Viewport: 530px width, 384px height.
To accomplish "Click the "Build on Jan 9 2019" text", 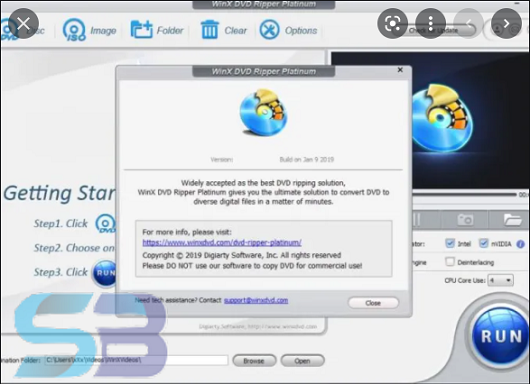I will [x=307, y=160].
